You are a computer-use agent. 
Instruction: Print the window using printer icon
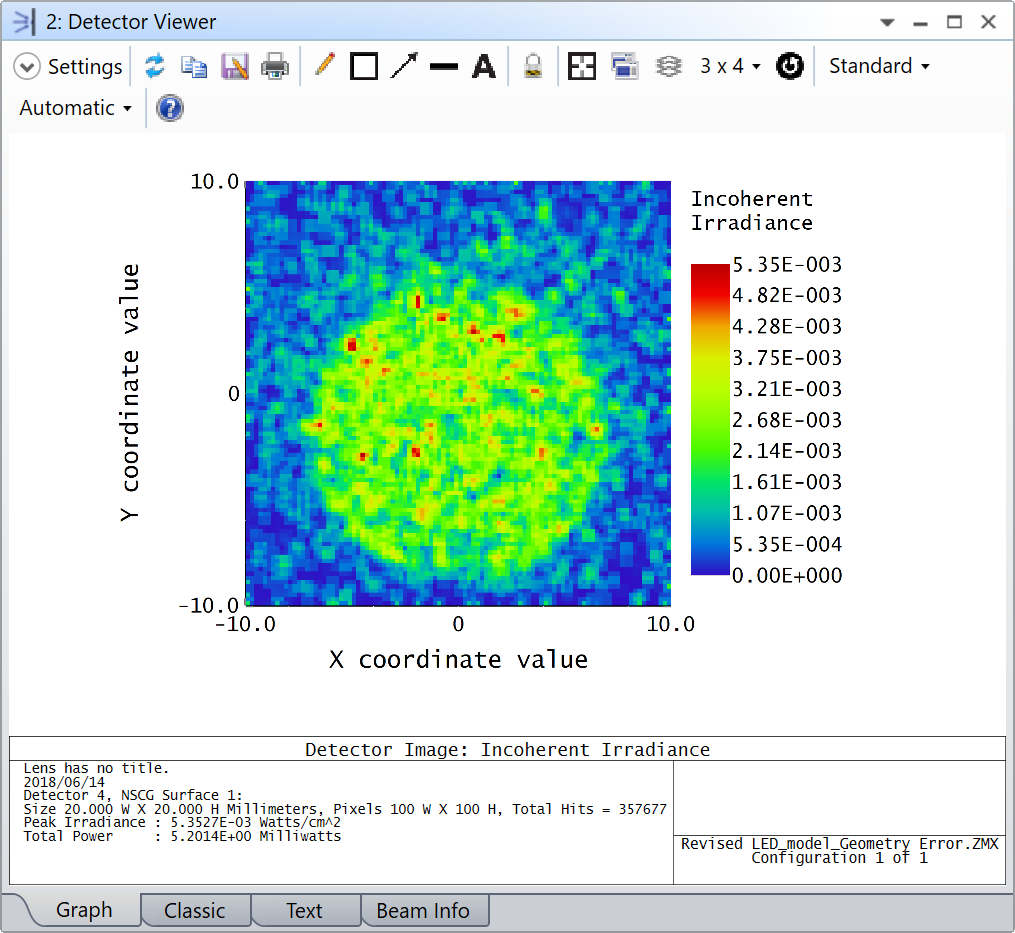tap(274, 67)
